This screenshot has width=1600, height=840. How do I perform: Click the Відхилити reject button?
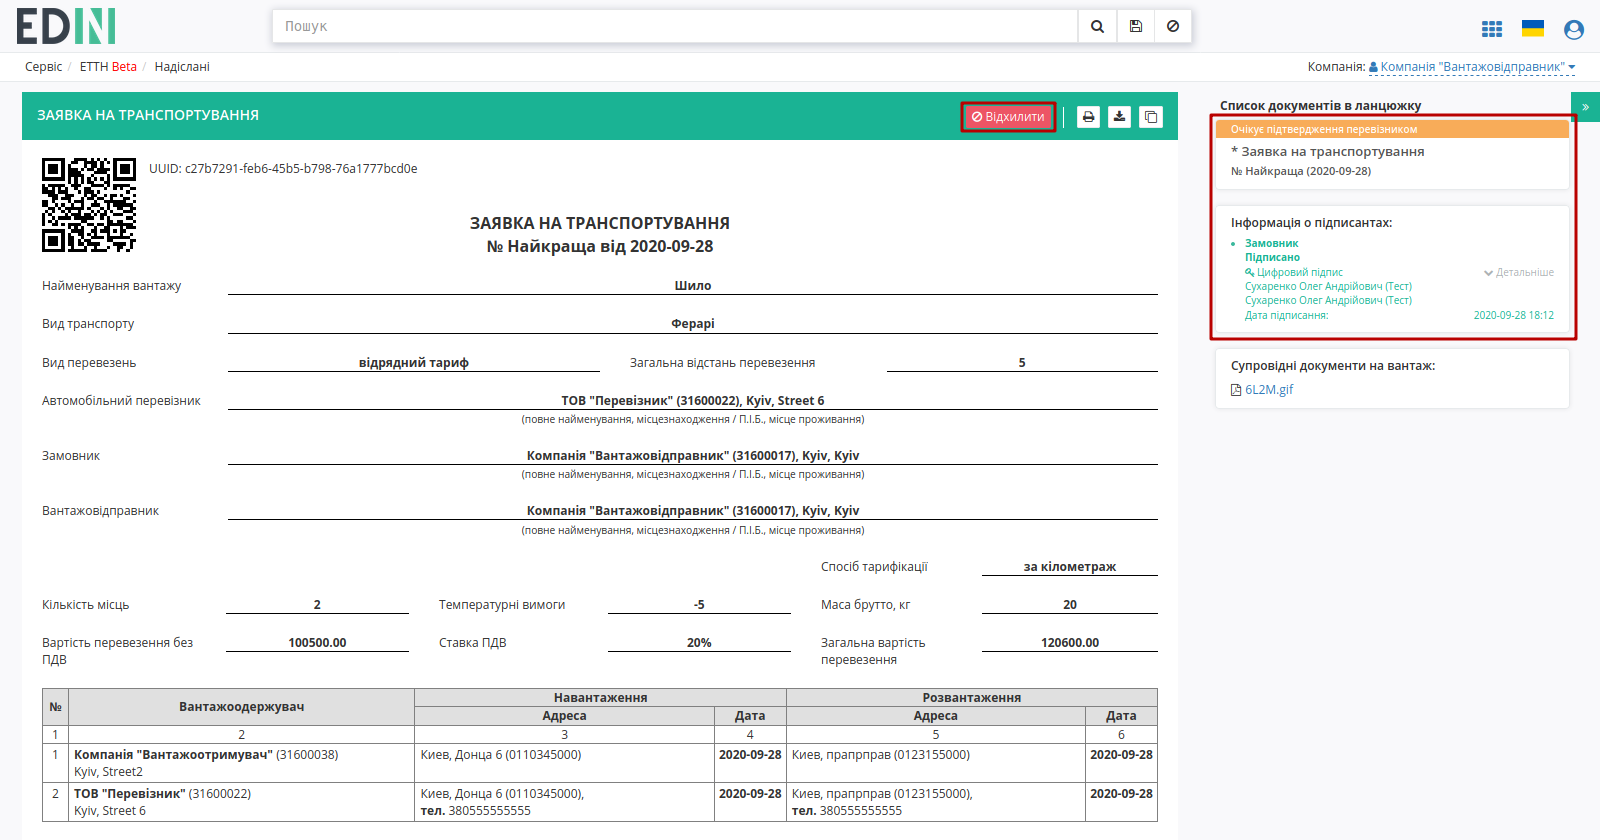tap(1008, 117)
